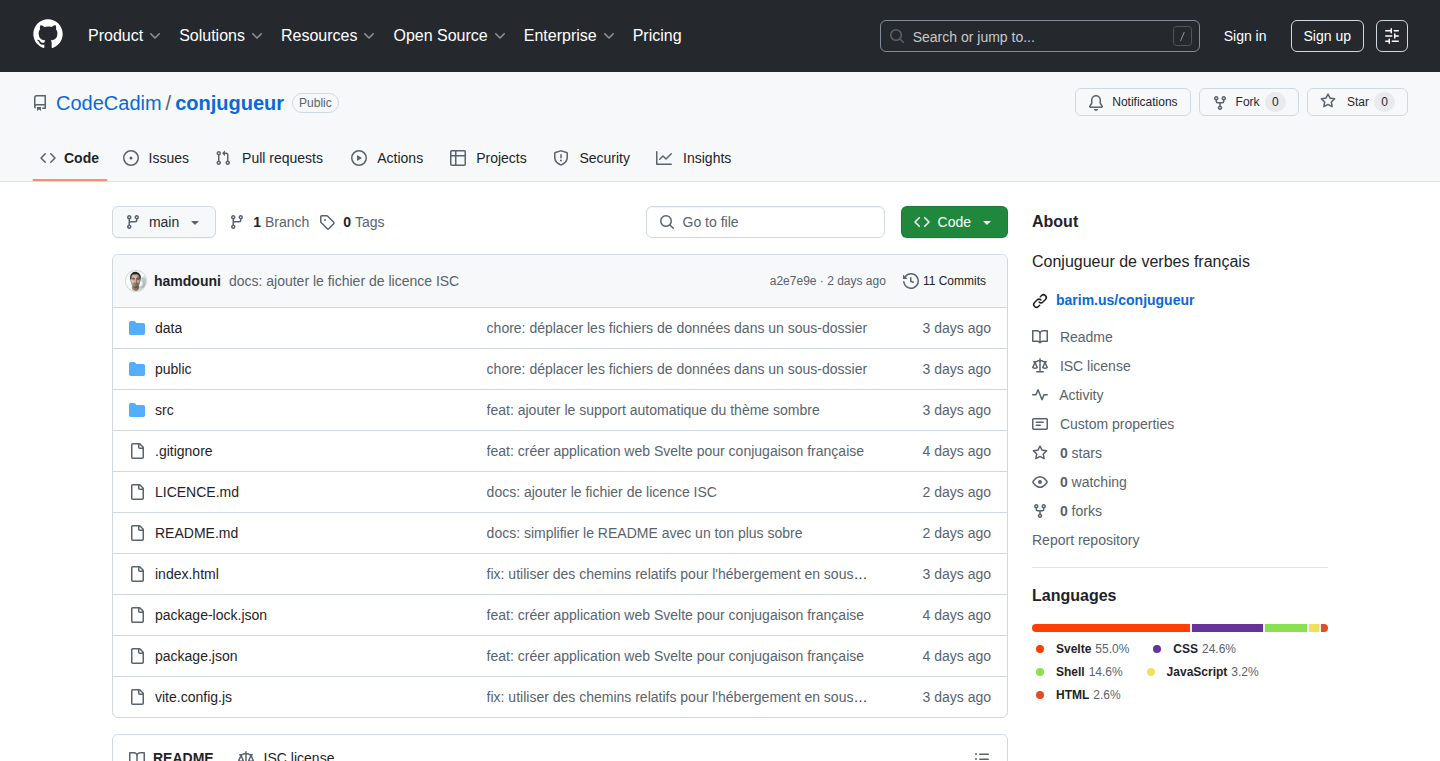Focus the Go to file field
This screenshot has width=1440, height=761.
(765, 222)
